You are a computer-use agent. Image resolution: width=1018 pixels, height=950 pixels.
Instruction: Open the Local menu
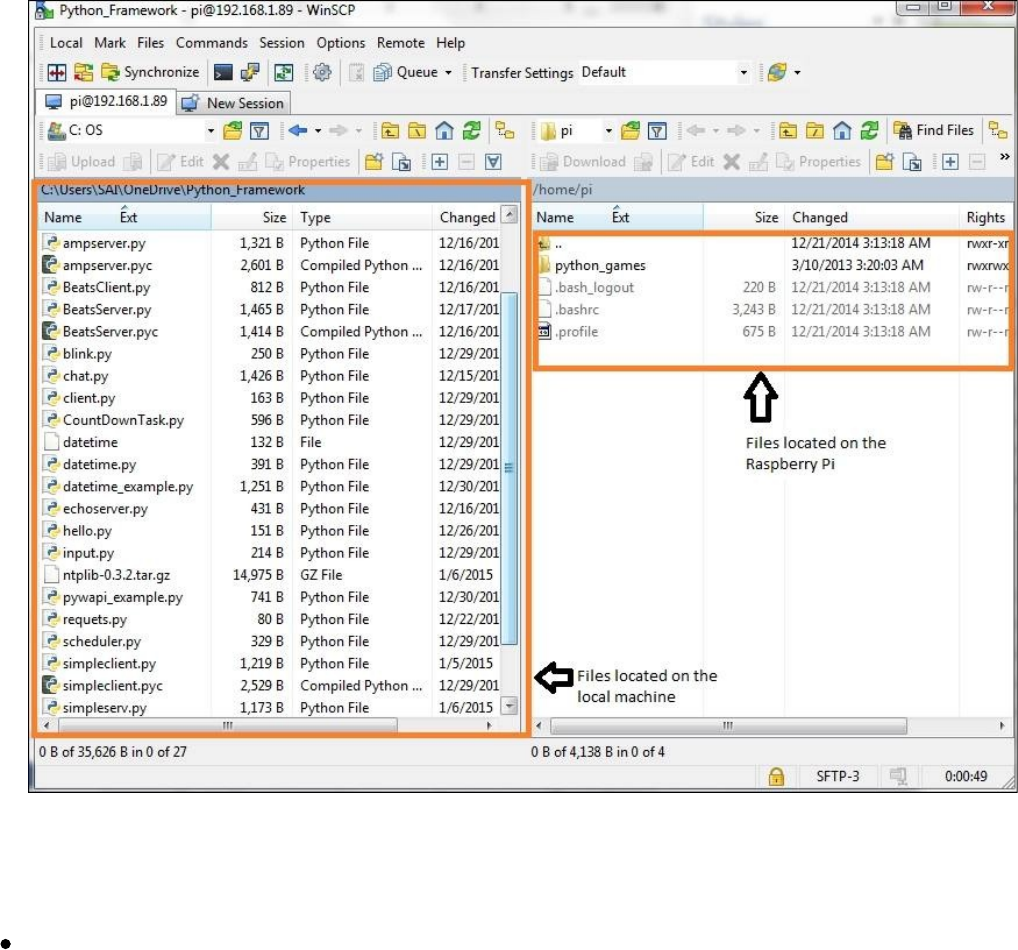[66, 43]
